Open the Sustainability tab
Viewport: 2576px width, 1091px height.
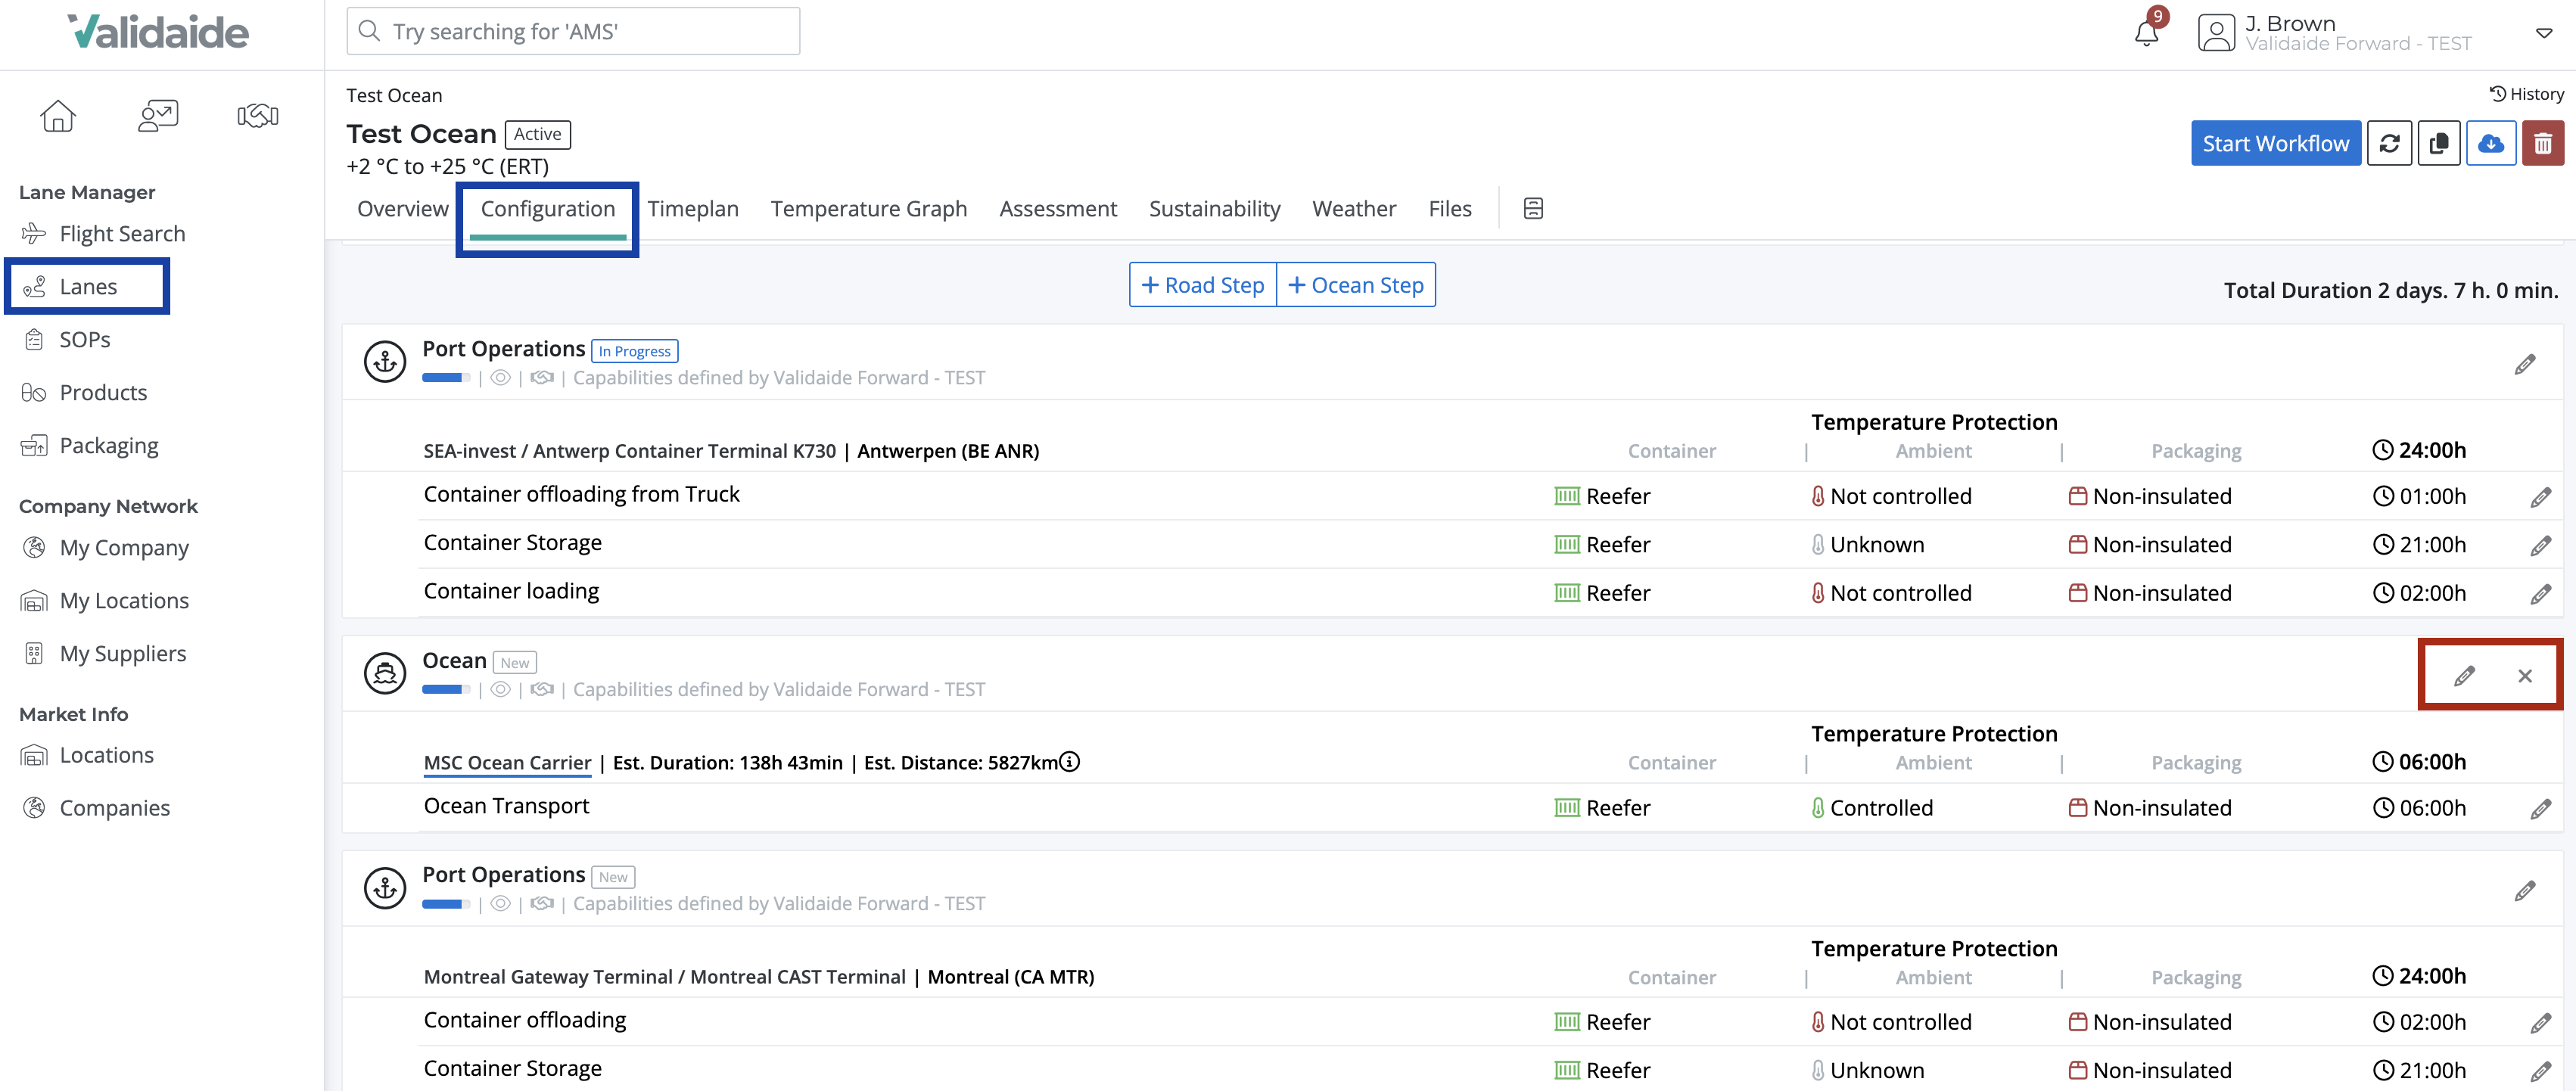coord(1215,209)
